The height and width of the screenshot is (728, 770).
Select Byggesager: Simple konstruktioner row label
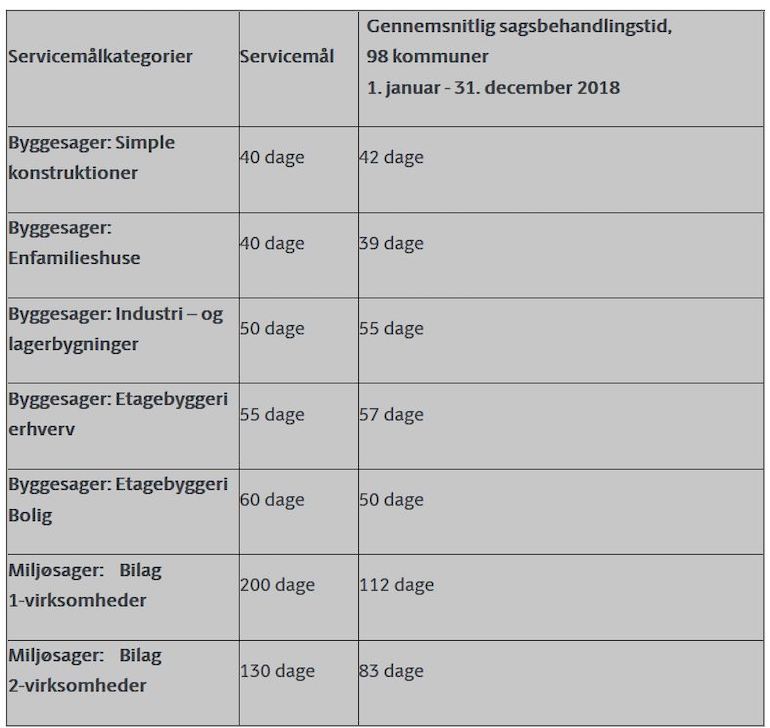91,157
